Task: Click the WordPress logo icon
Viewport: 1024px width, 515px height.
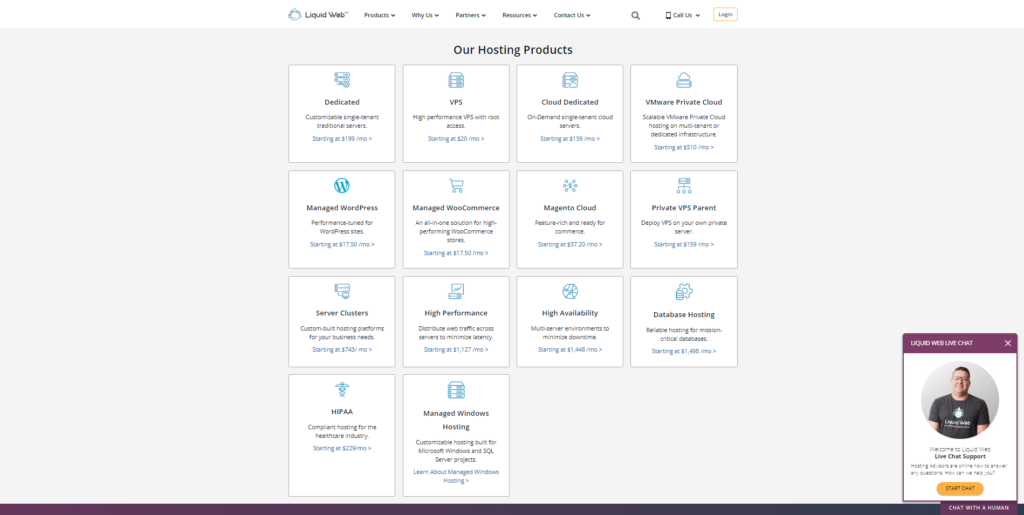Action: 342,185
